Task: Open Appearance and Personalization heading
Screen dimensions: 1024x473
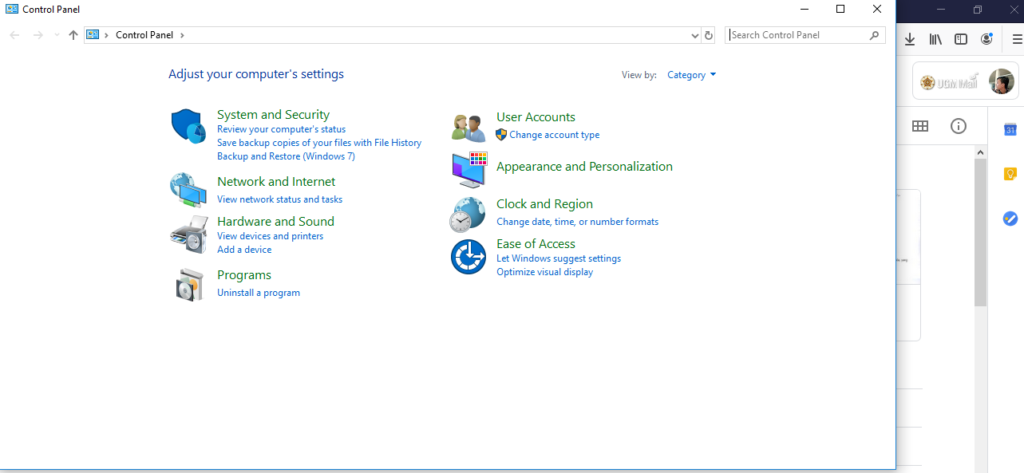Action: (x=584, y=167)
